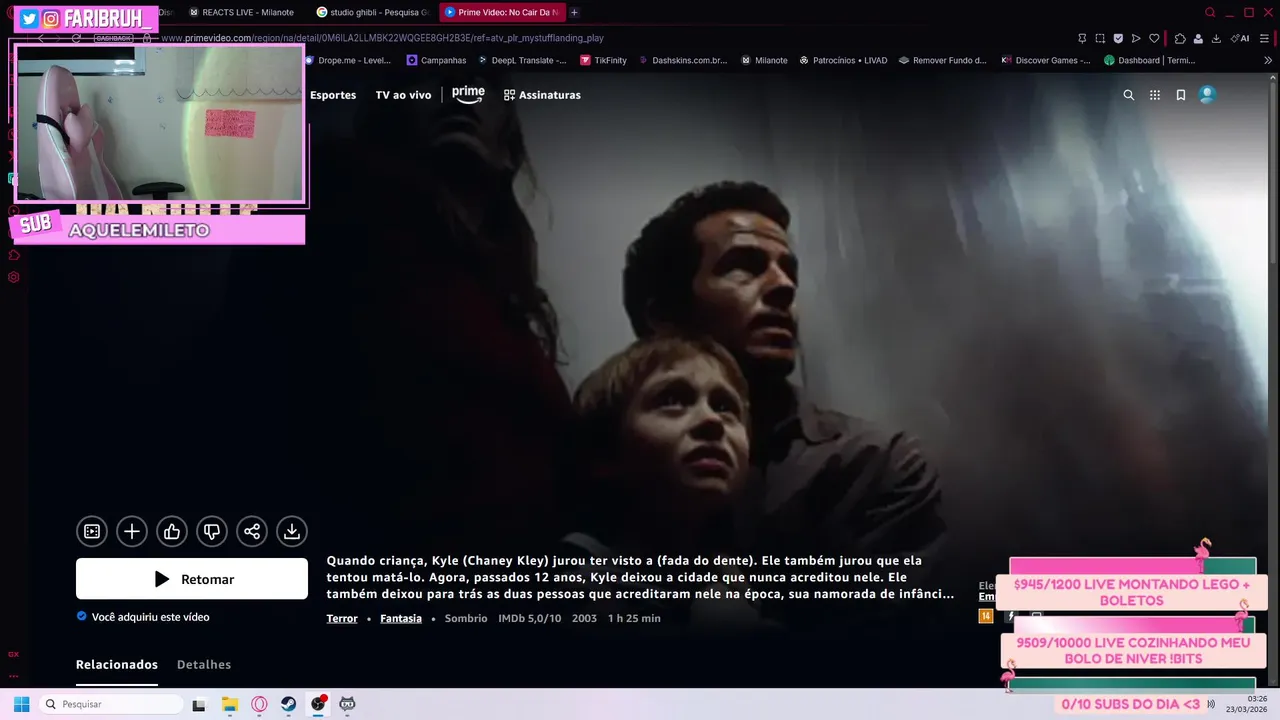
Task: Open the Terror genre link
Action: pyautogui.click(x=342, y=619)
